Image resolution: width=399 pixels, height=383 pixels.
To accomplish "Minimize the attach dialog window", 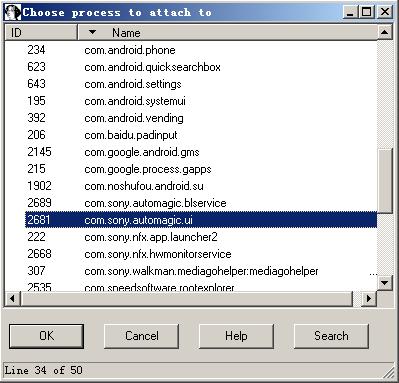I will pyautogui.click(x=351, y=12).
